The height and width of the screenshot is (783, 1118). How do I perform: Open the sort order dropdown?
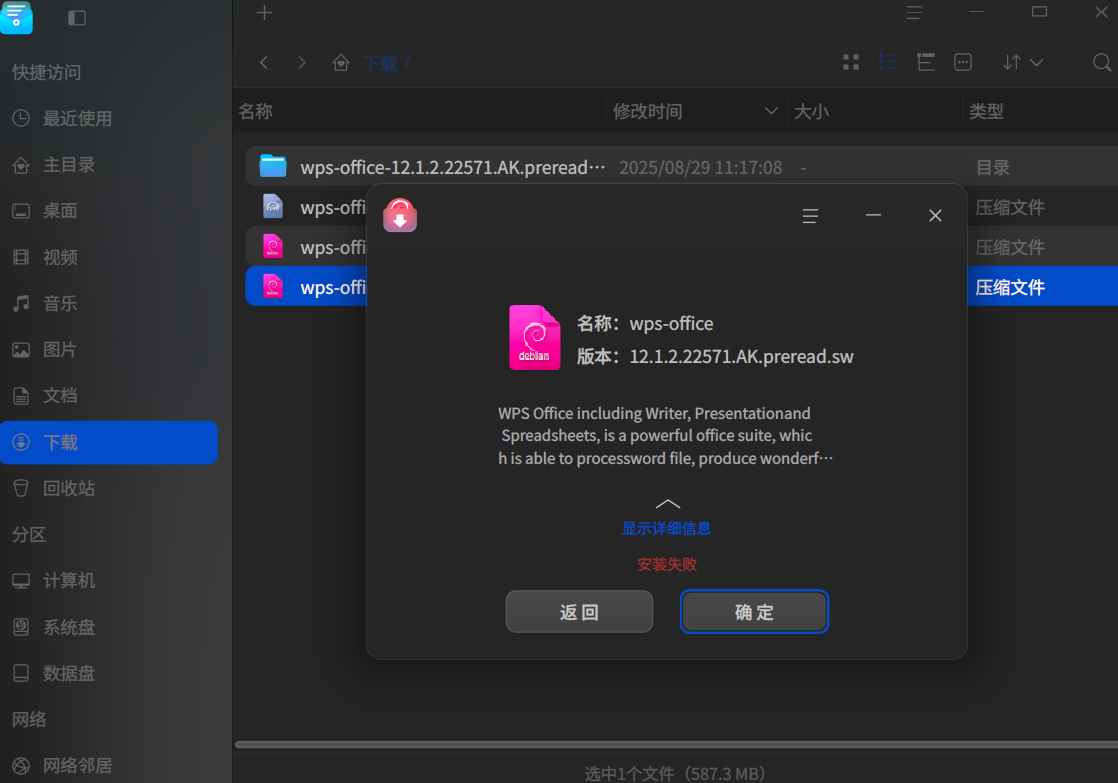(1022, 63)
